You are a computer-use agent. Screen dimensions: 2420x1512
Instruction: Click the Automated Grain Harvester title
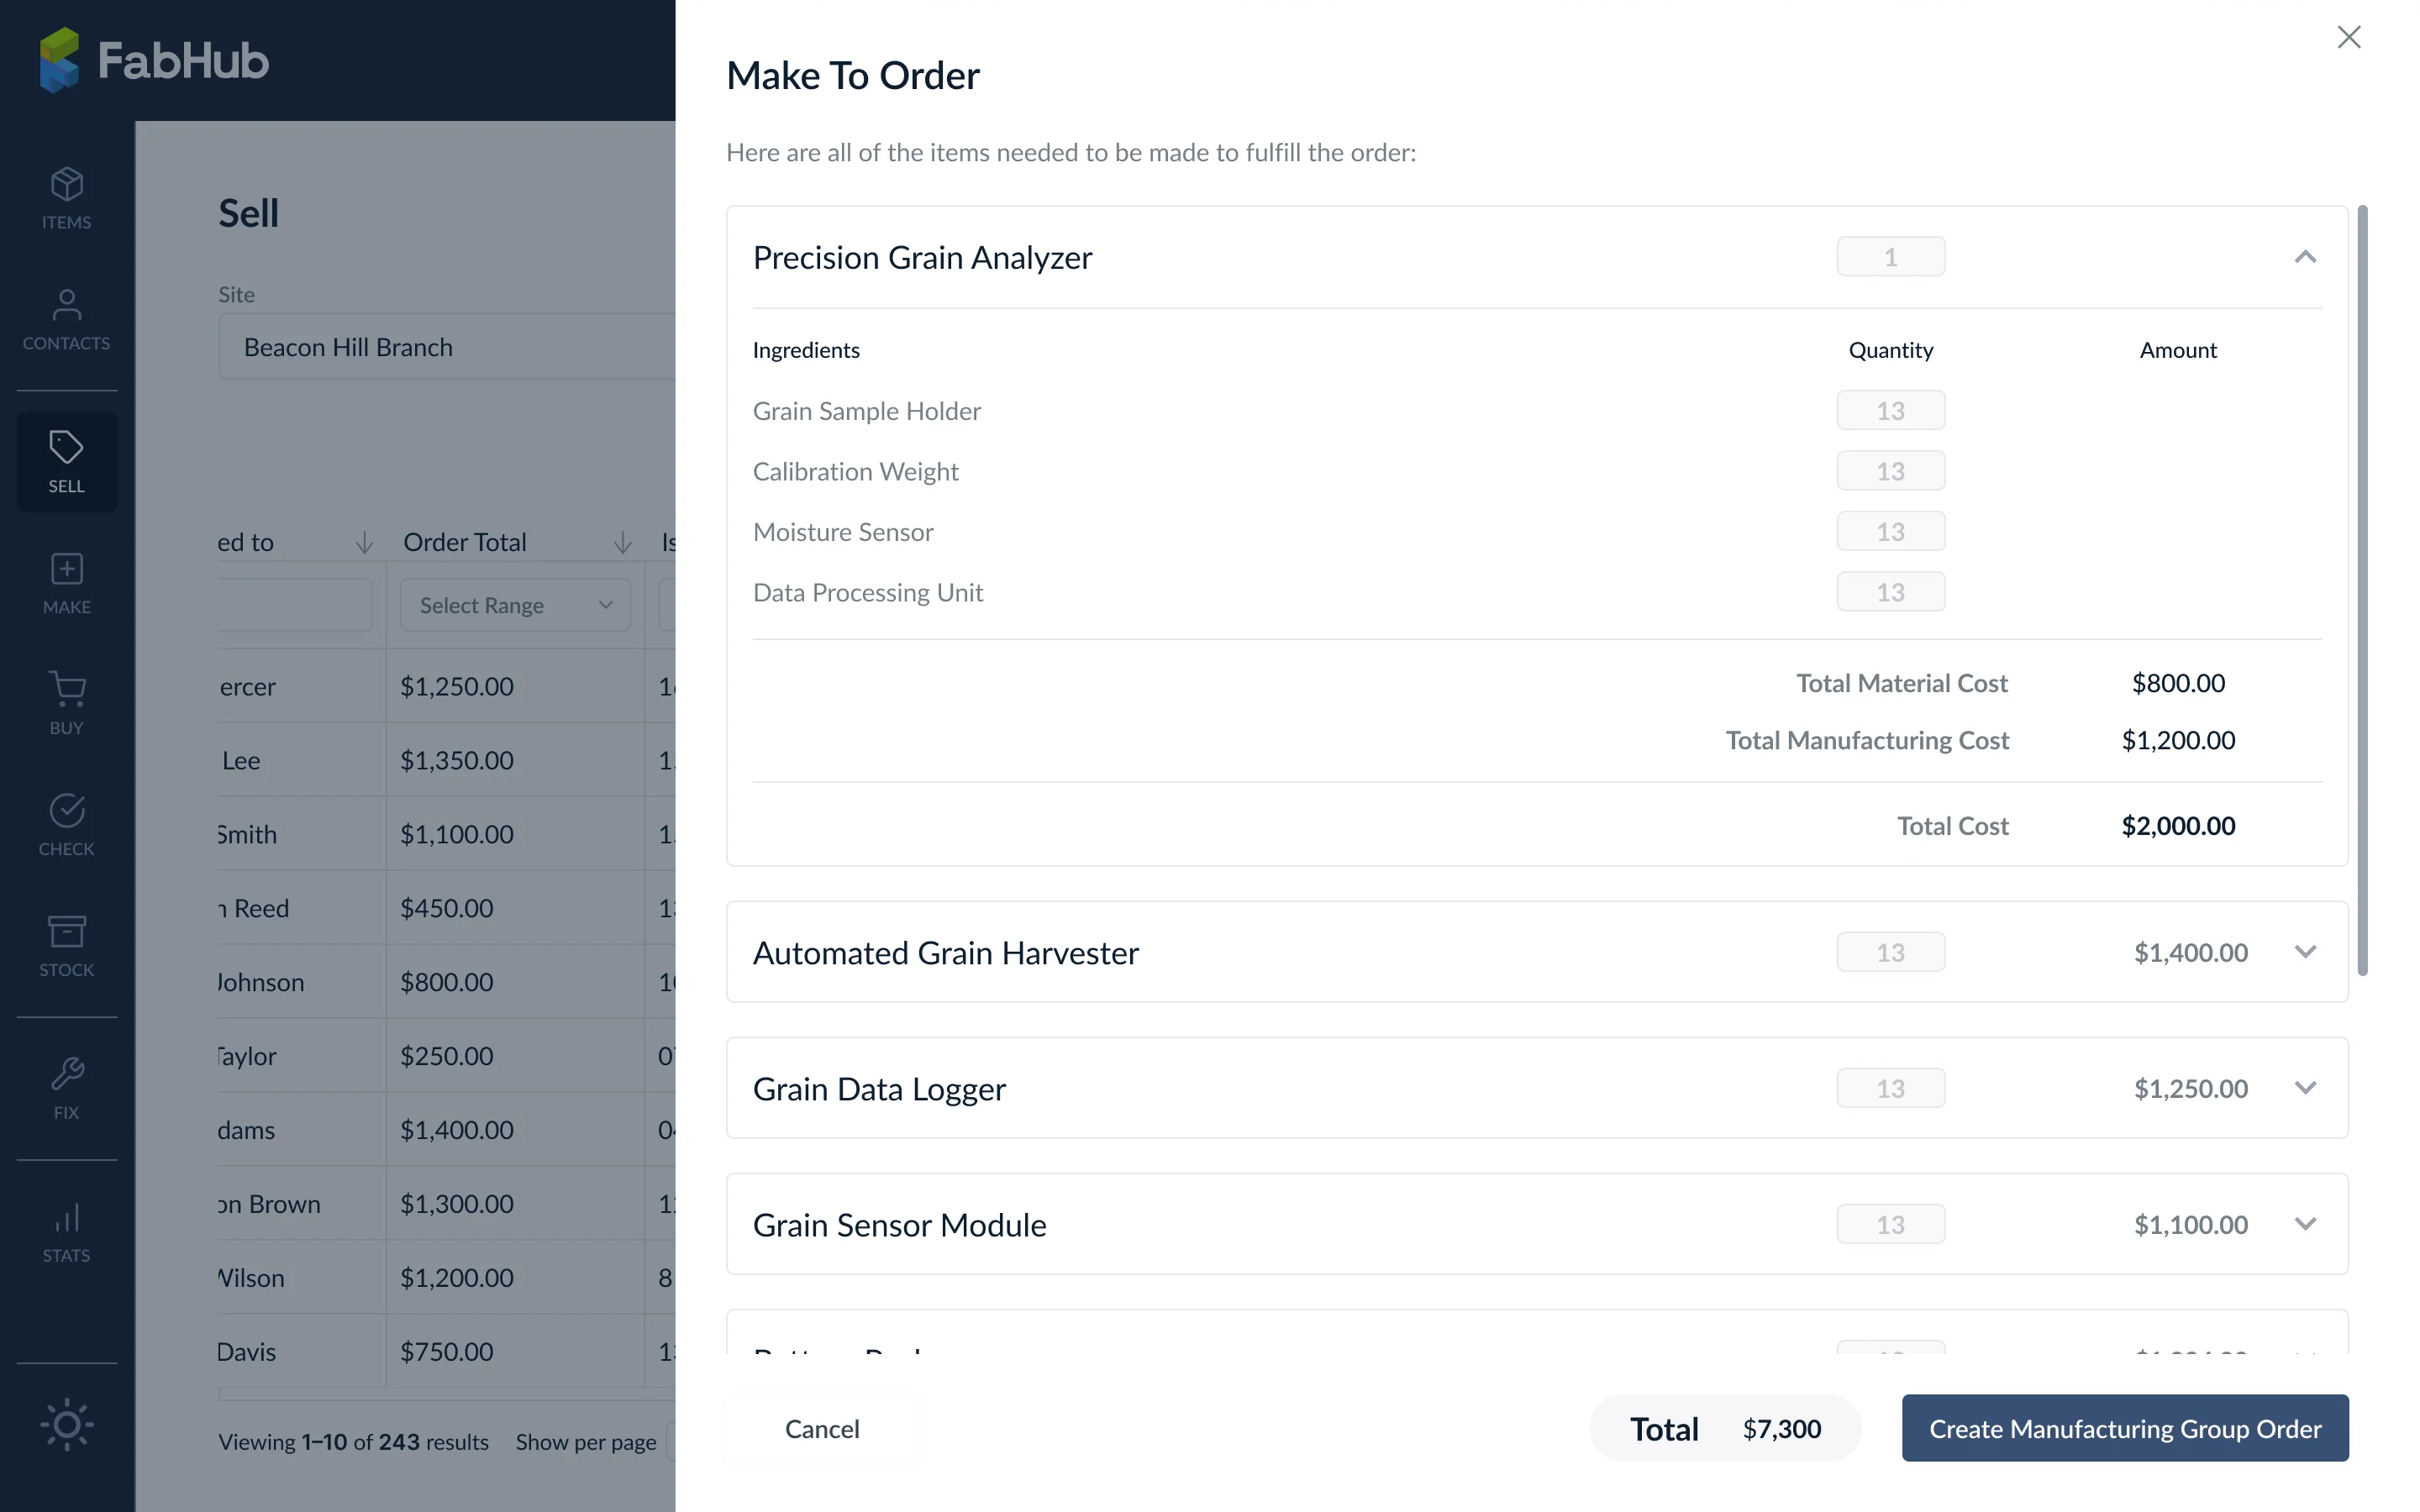click(x=946, y=953)
